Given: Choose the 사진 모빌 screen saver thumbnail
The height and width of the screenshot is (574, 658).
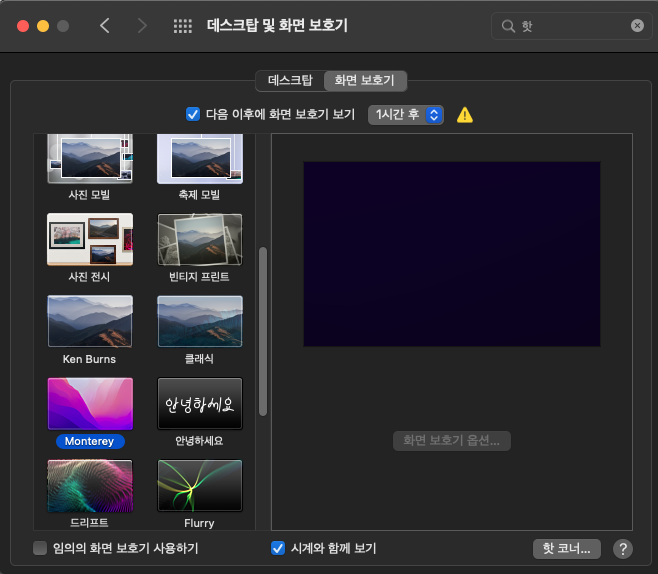Looking at the screenshot, I should [90, 159].
